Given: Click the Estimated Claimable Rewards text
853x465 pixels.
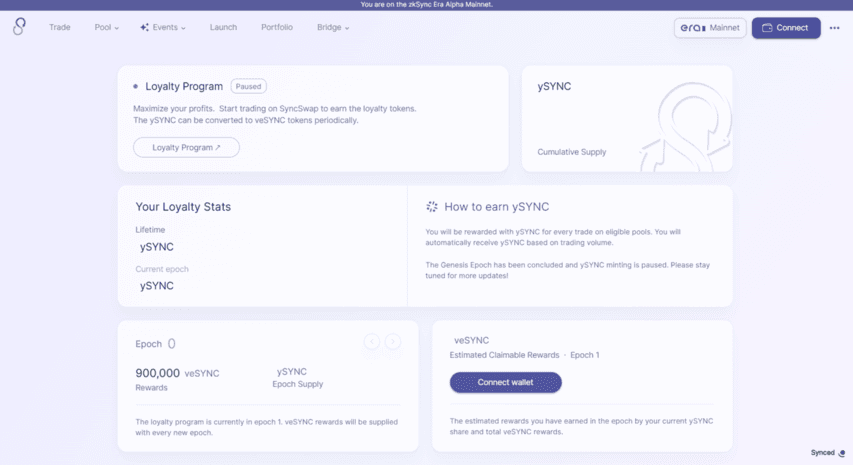Looking at the screenshot, I should [x=504, y=355].
